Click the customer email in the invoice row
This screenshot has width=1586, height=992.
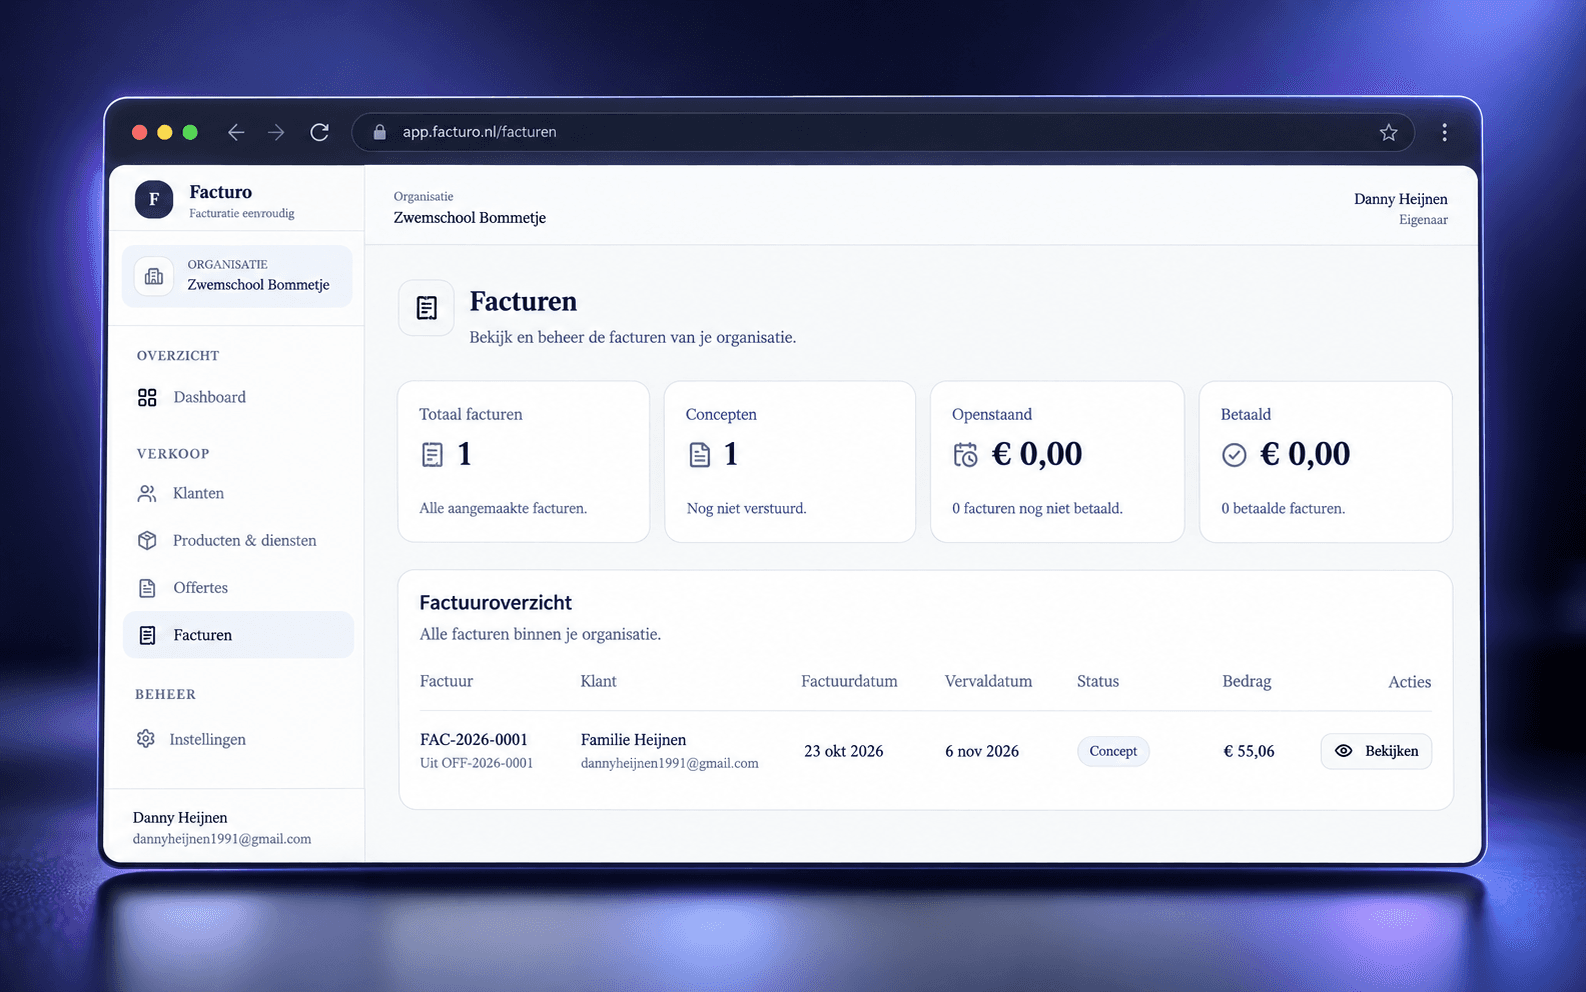point(670,763)
